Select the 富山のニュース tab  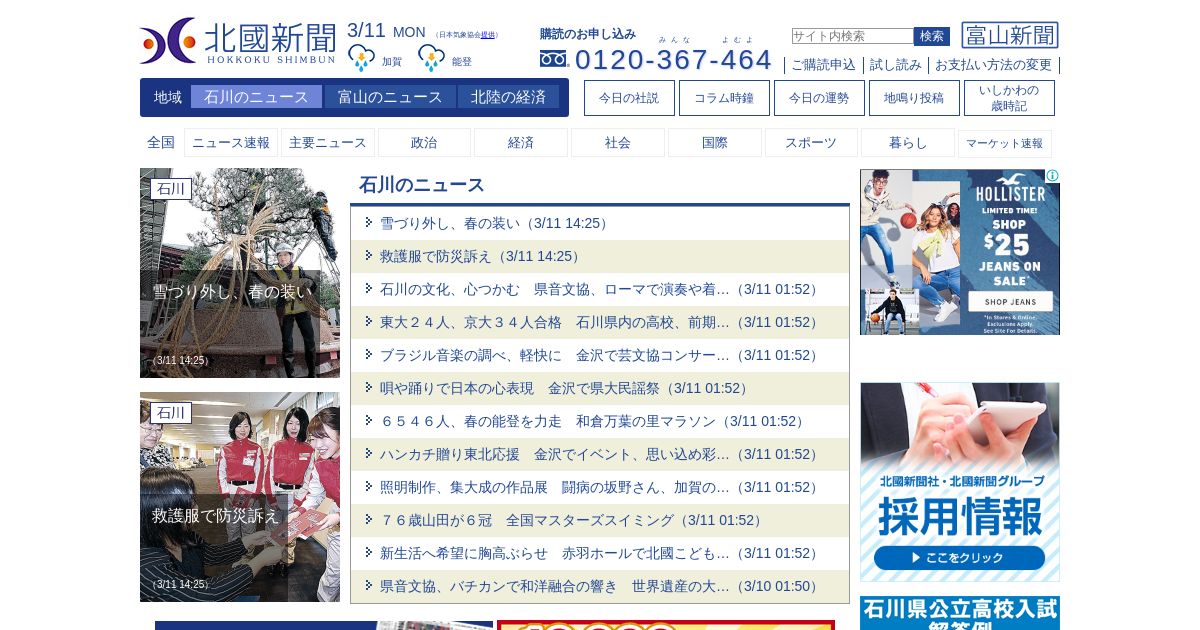pyautogui.click(x=390, y=97)
